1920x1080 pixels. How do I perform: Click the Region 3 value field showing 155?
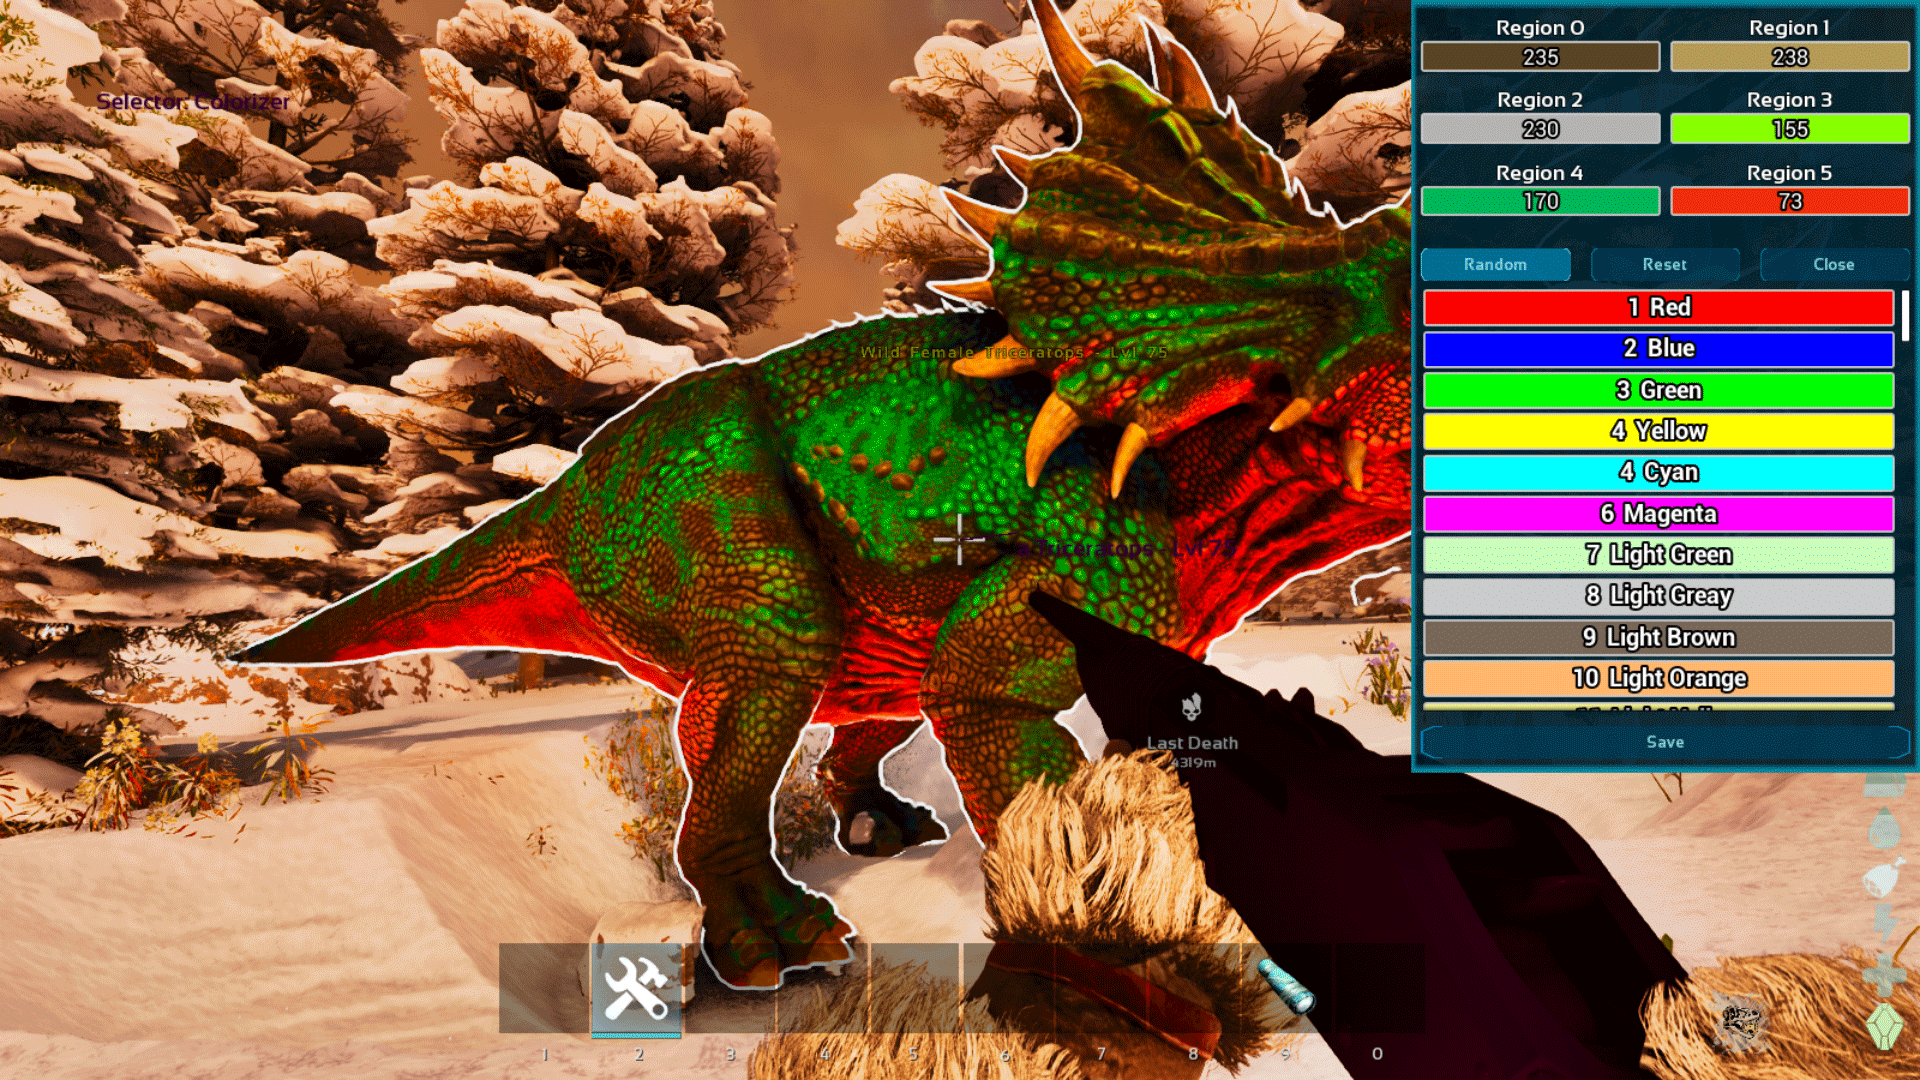pos(1789,129)
